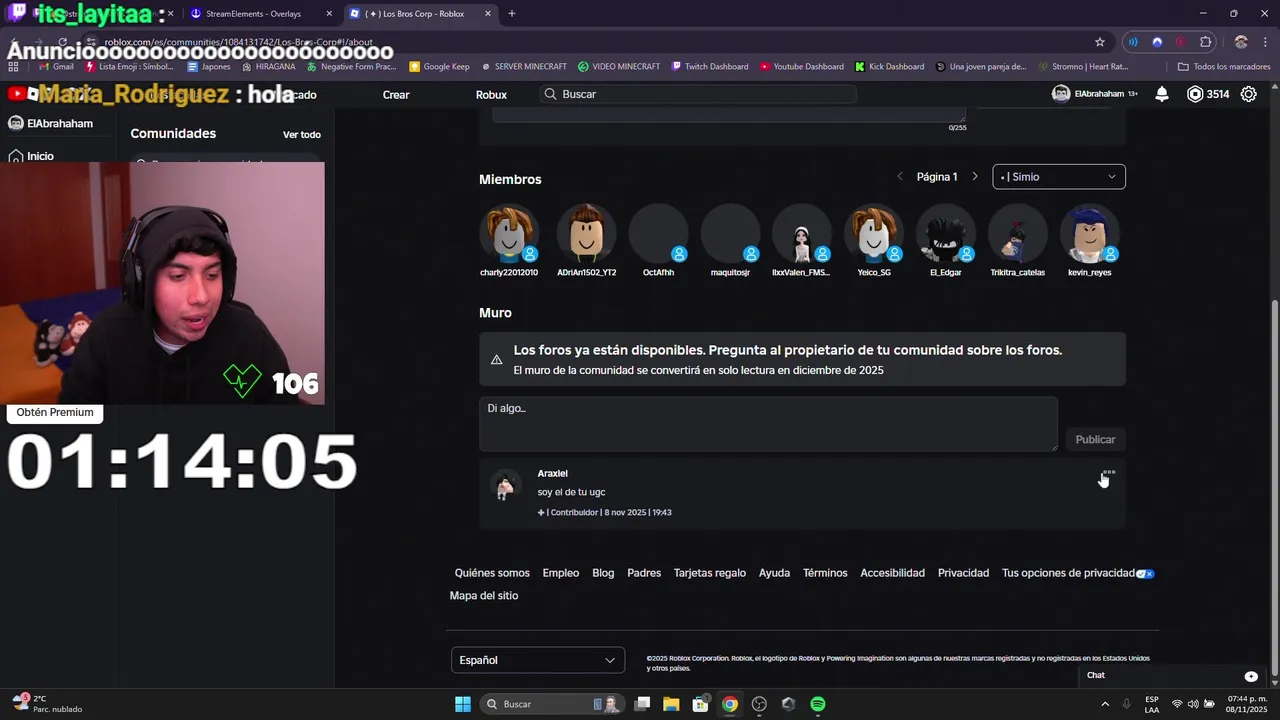
Task: Click Ver todo next to Comunidades
Action: (302, 135)
